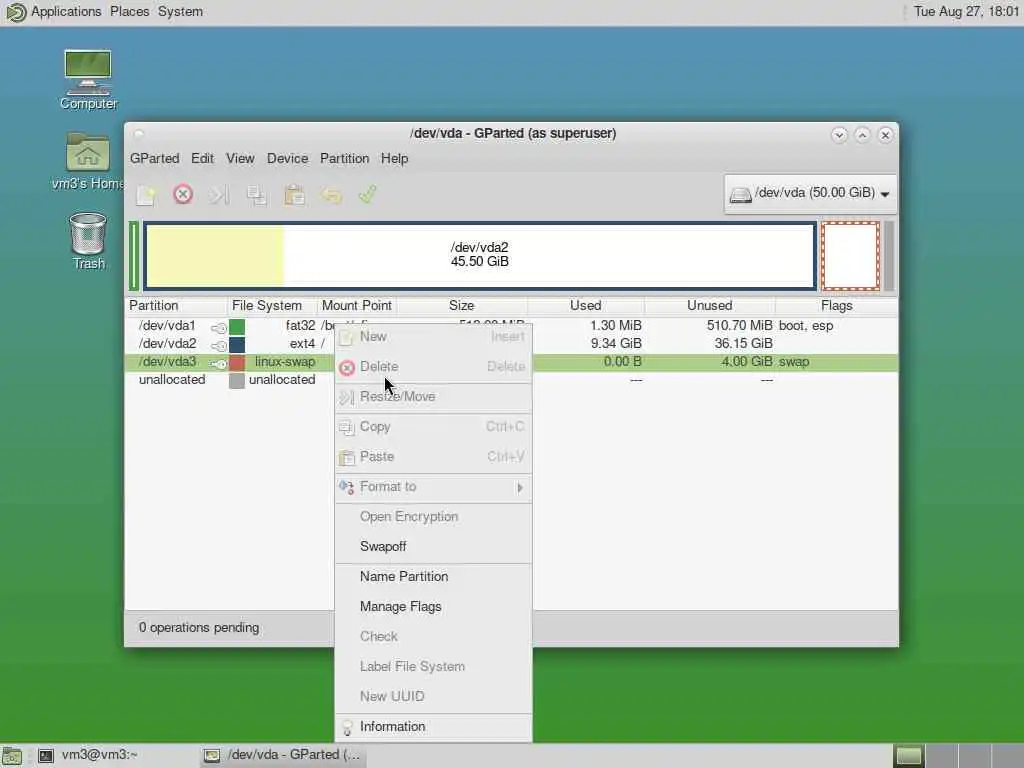Image resolution: width=1024 pixels, height=768 pixels.
Task: Click the show desktop icon in bottom panel
Action: [x=12, y=756]
